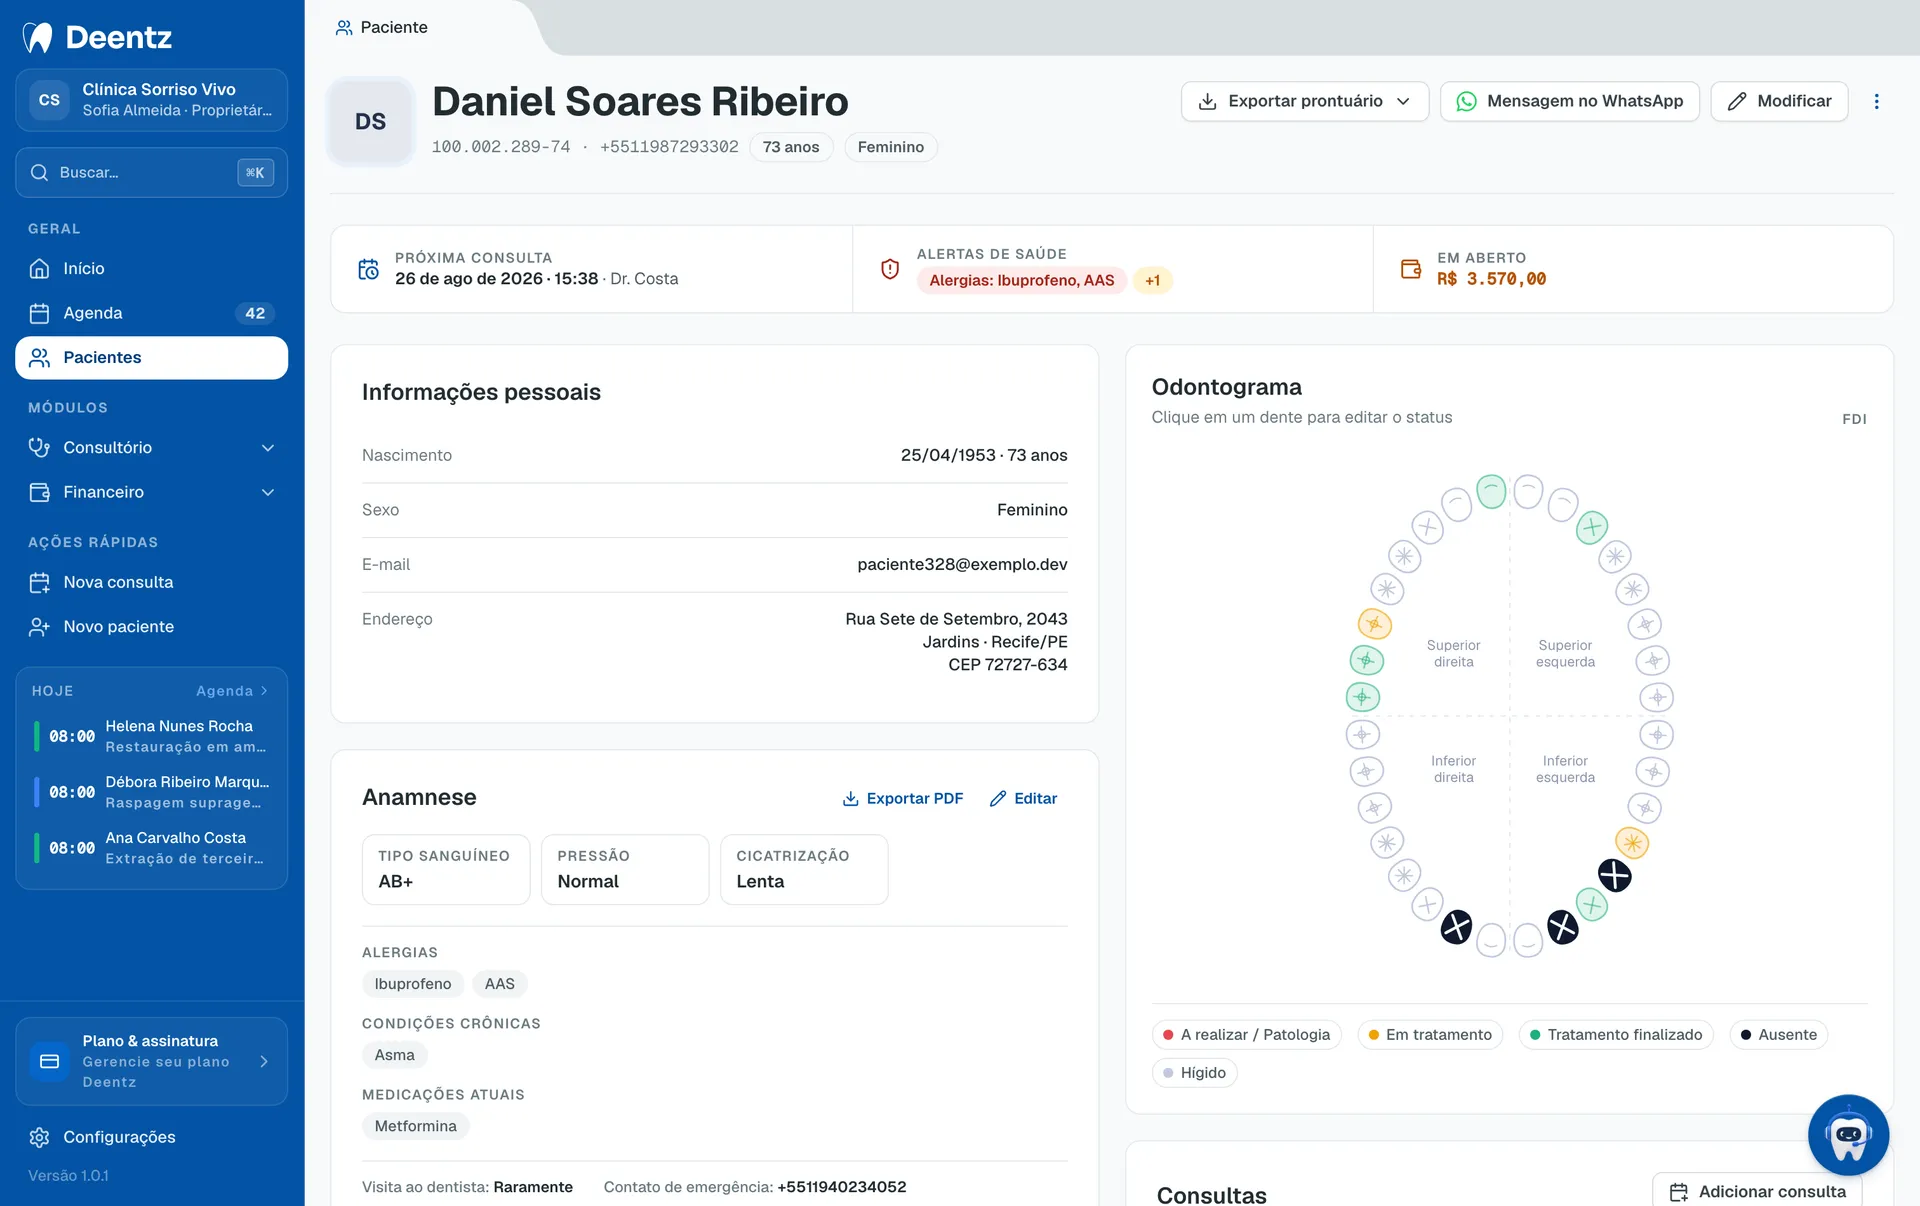Click Adicionar consulta button
1920x1206 pixels.
pos(1757,1191)
